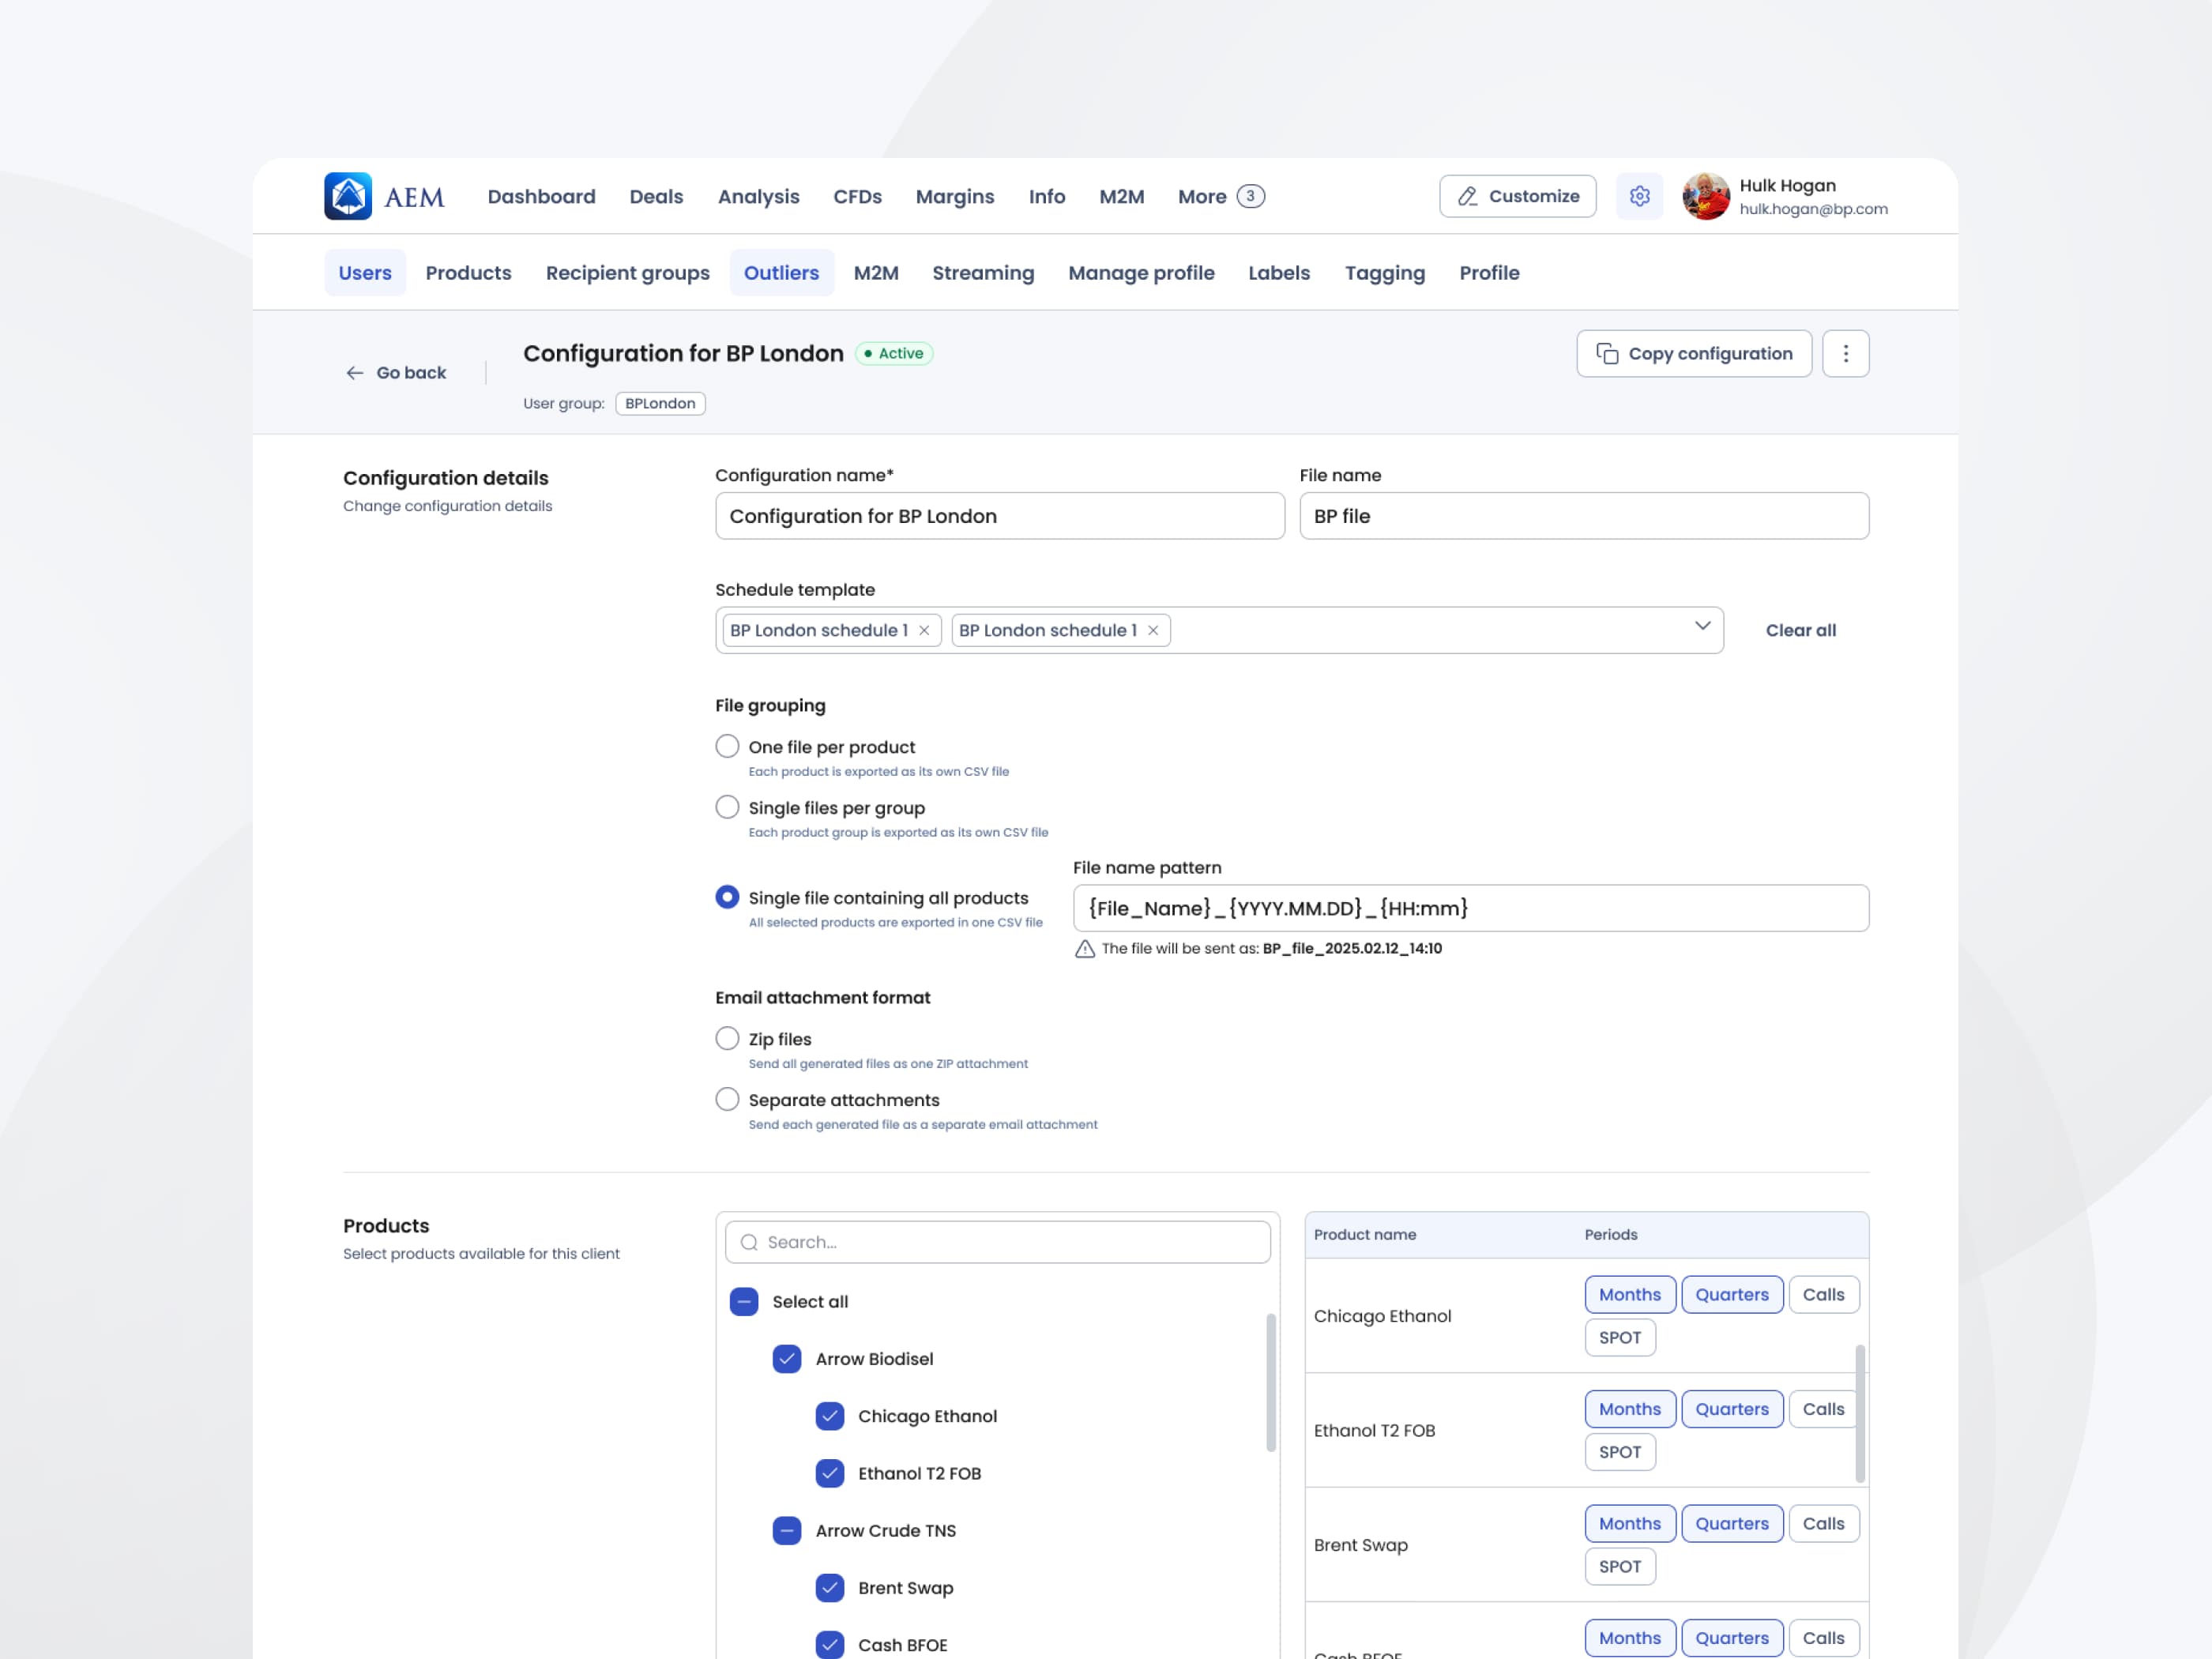
Task: Open the Analysis menu
Action: click(758, 197)
